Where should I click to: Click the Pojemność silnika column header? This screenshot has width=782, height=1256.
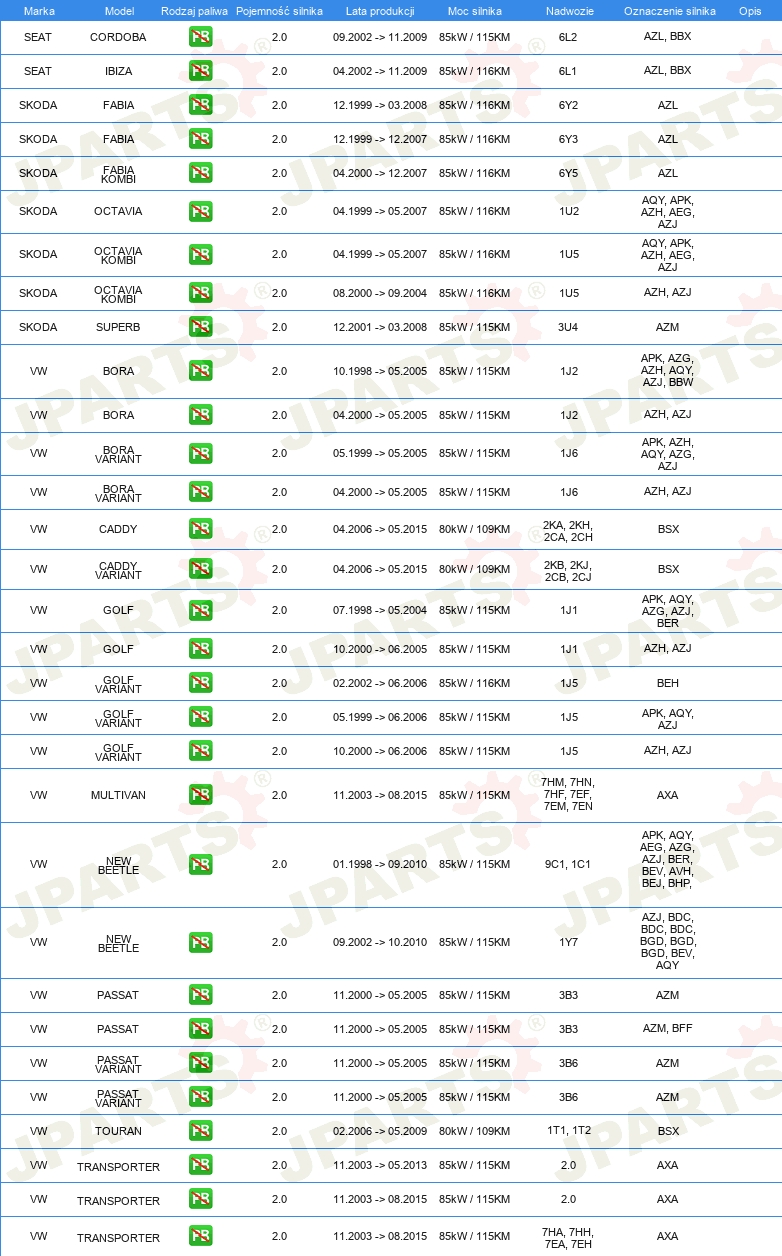[279, 10]
